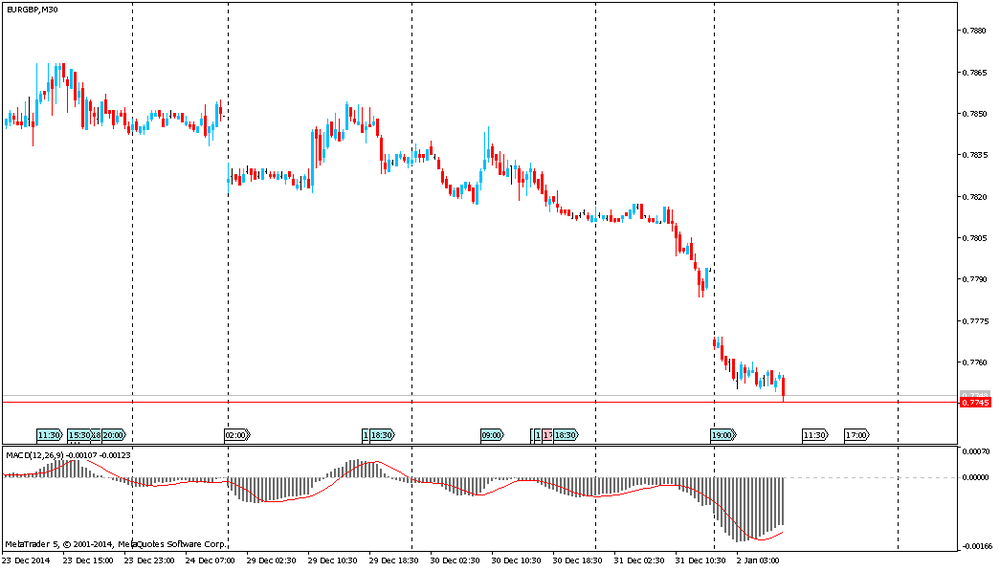Screen dimensions: 1000x571
Task: Select the pink event marker labeled 13
Action: coord(547,435)
